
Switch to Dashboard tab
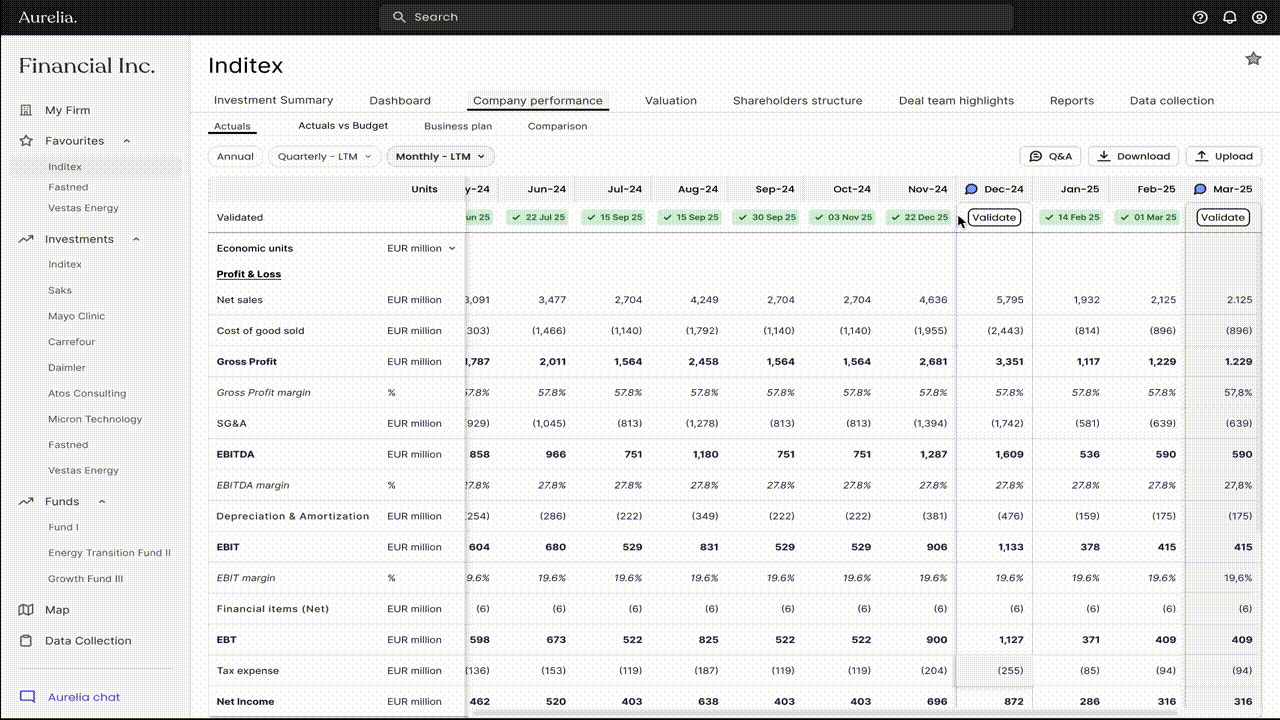(x=400, y=100)
